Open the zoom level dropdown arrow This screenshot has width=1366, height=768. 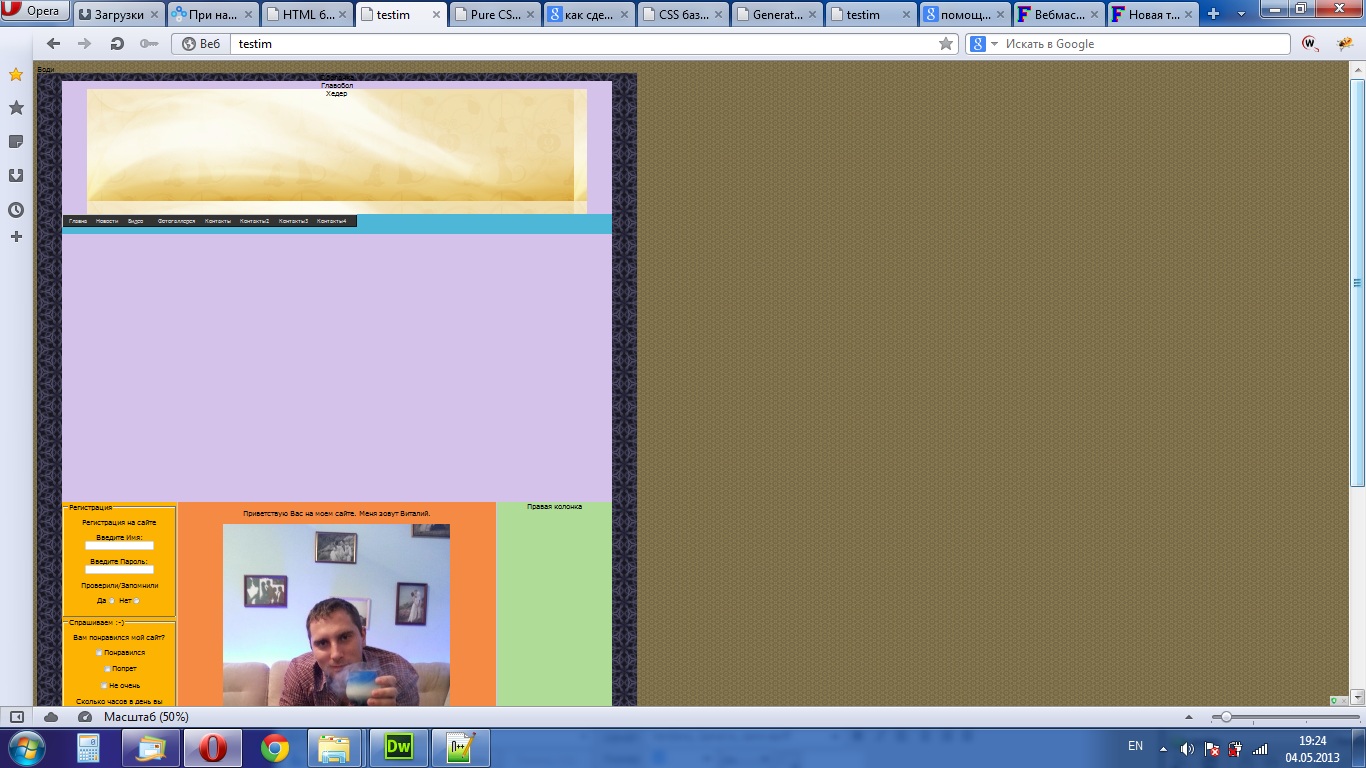1189,717
